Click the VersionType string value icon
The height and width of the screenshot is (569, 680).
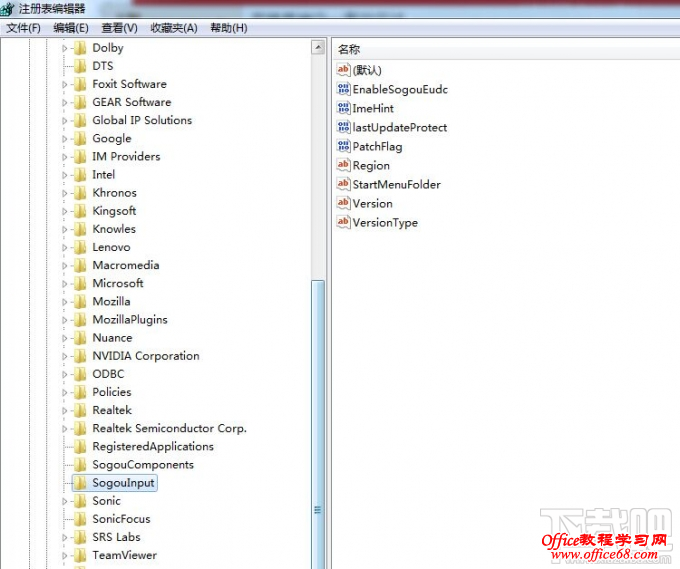point(343,222)
